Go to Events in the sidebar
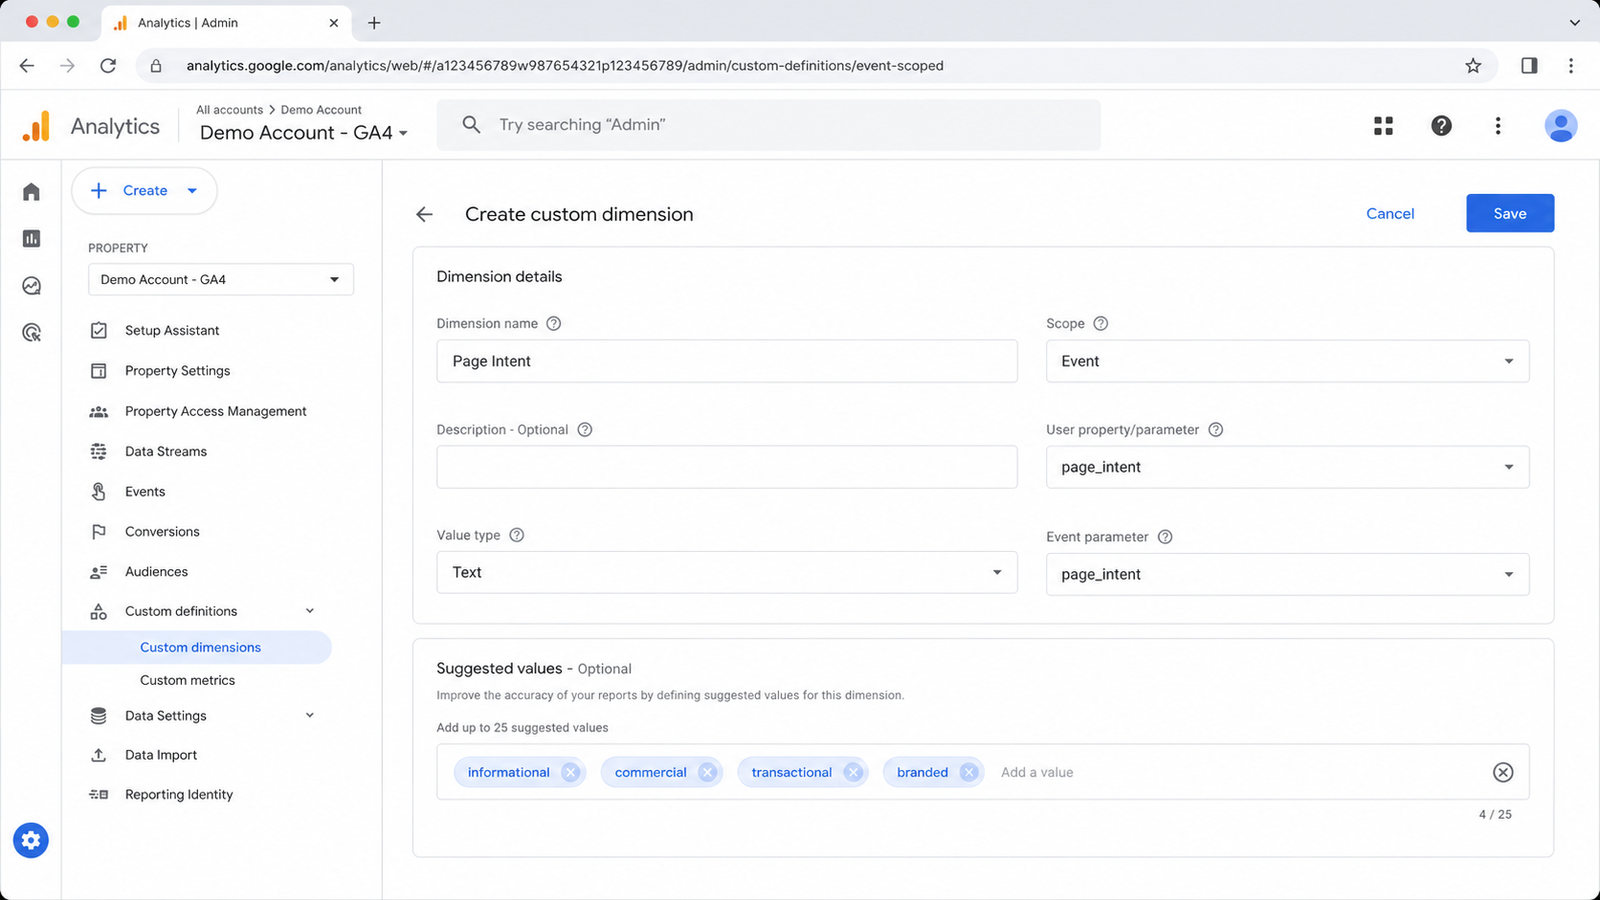Image resolution: width=1600 pixels, height=900 pixels. pos(145,491)
